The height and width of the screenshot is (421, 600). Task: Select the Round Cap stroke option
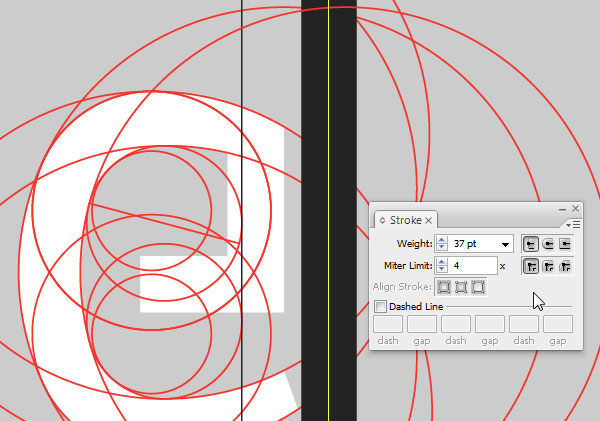[x=548, y=244]
